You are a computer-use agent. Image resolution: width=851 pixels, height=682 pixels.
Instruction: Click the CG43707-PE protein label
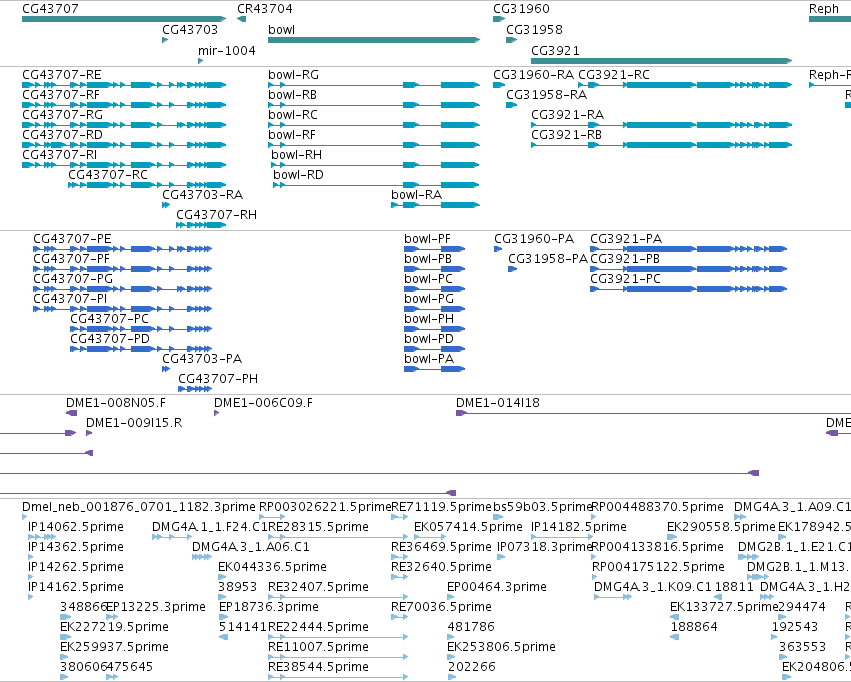[x=72, y=239]
